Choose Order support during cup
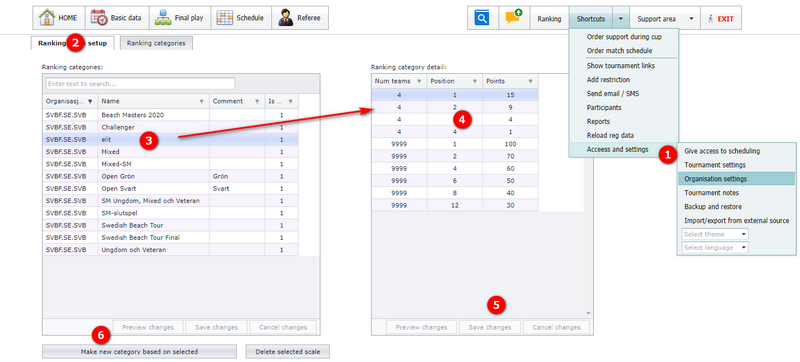This screenshot has width=800, height=362. [624, 37]
